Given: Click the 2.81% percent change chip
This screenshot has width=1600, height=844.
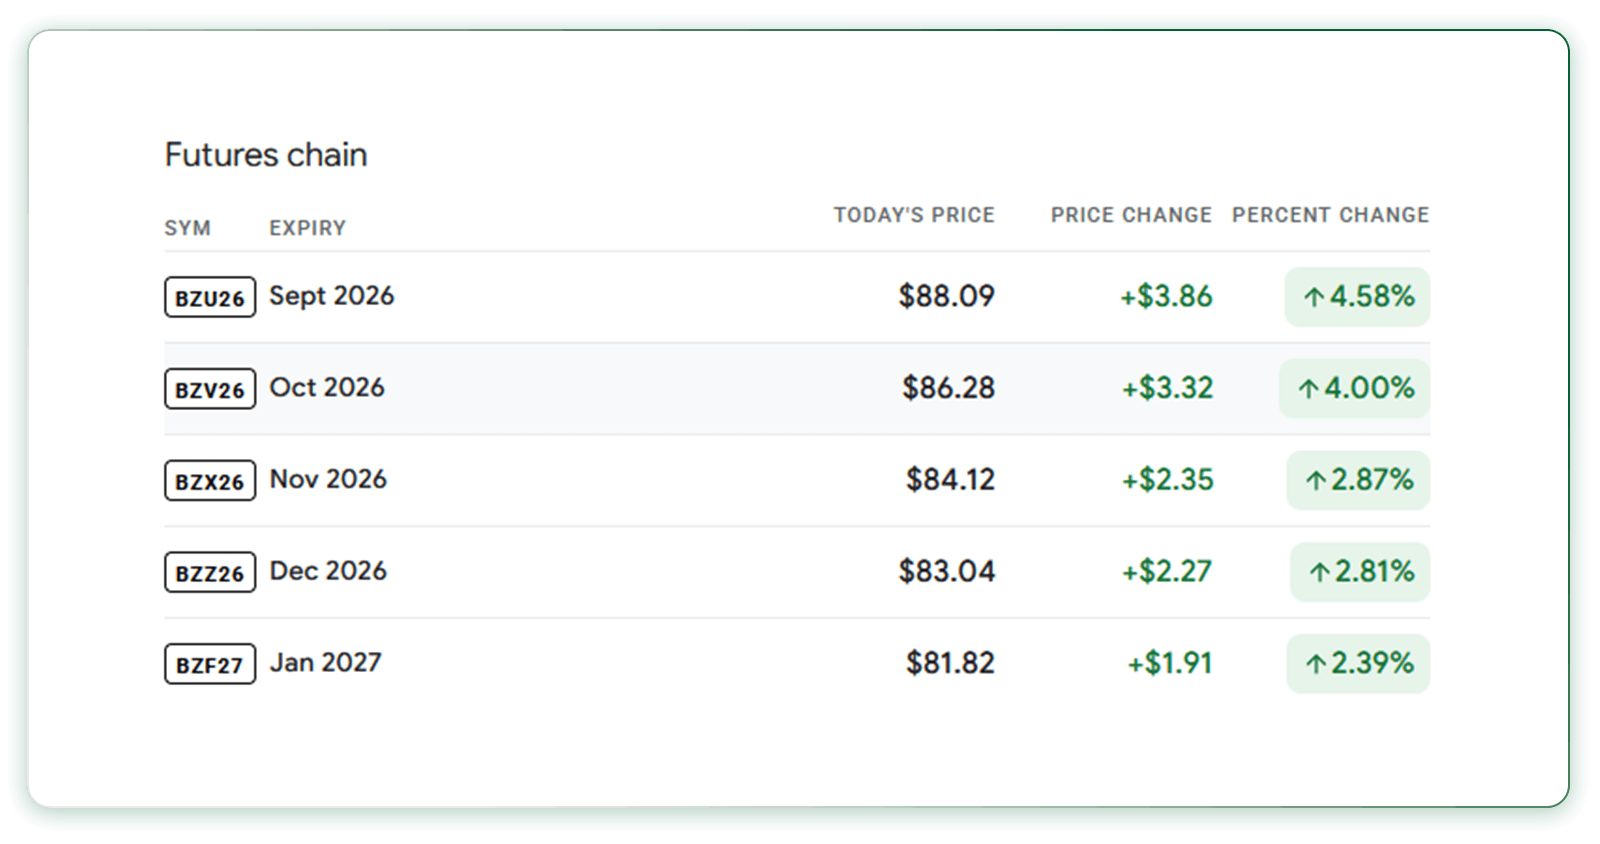Looking at the screenshot, I should pyautogui.click(x=1360, y=572).
